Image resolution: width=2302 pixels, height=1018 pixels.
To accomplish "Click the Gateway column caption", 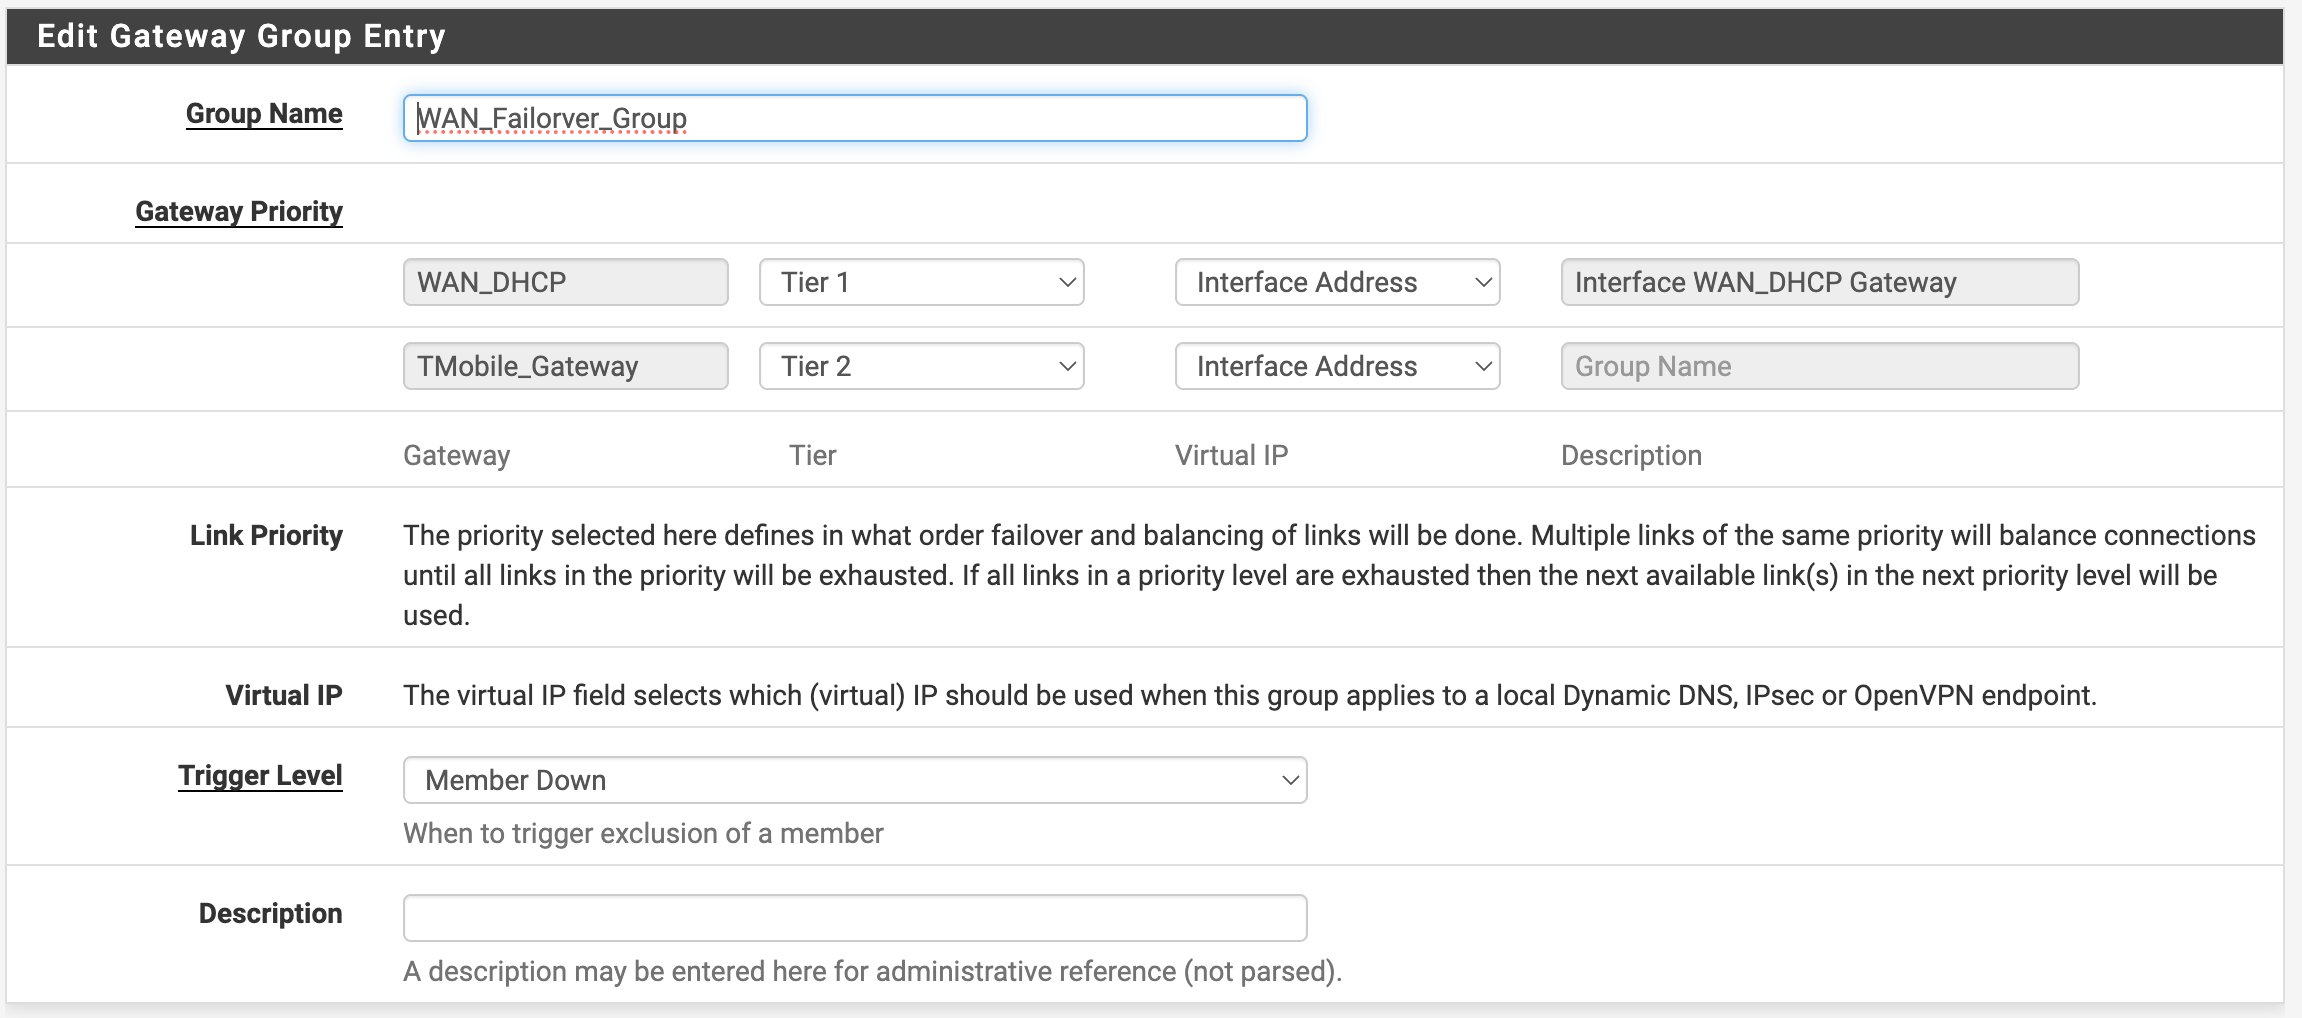I will point(456,456).
